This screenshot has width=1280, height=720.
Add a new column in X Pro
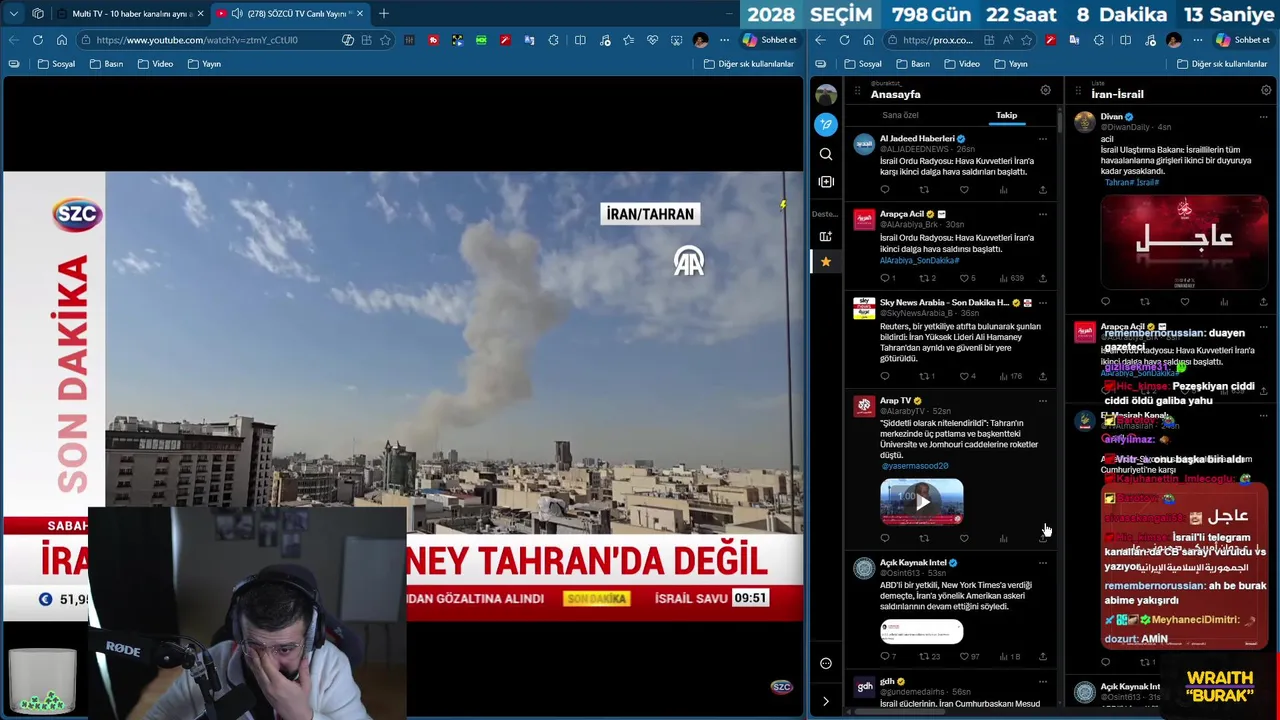click(825, 182)
